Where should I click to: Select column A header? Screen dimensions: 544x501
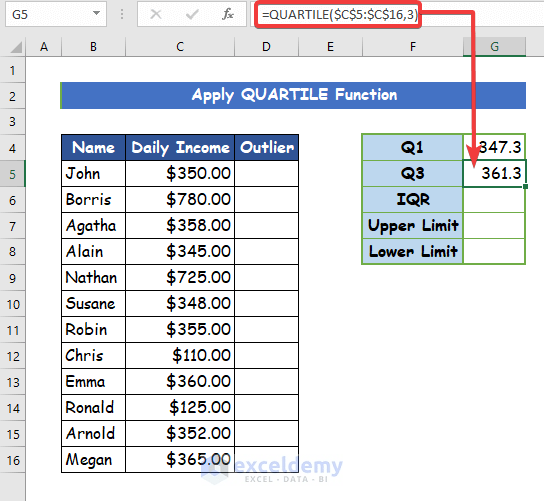[x=43, y=46]
